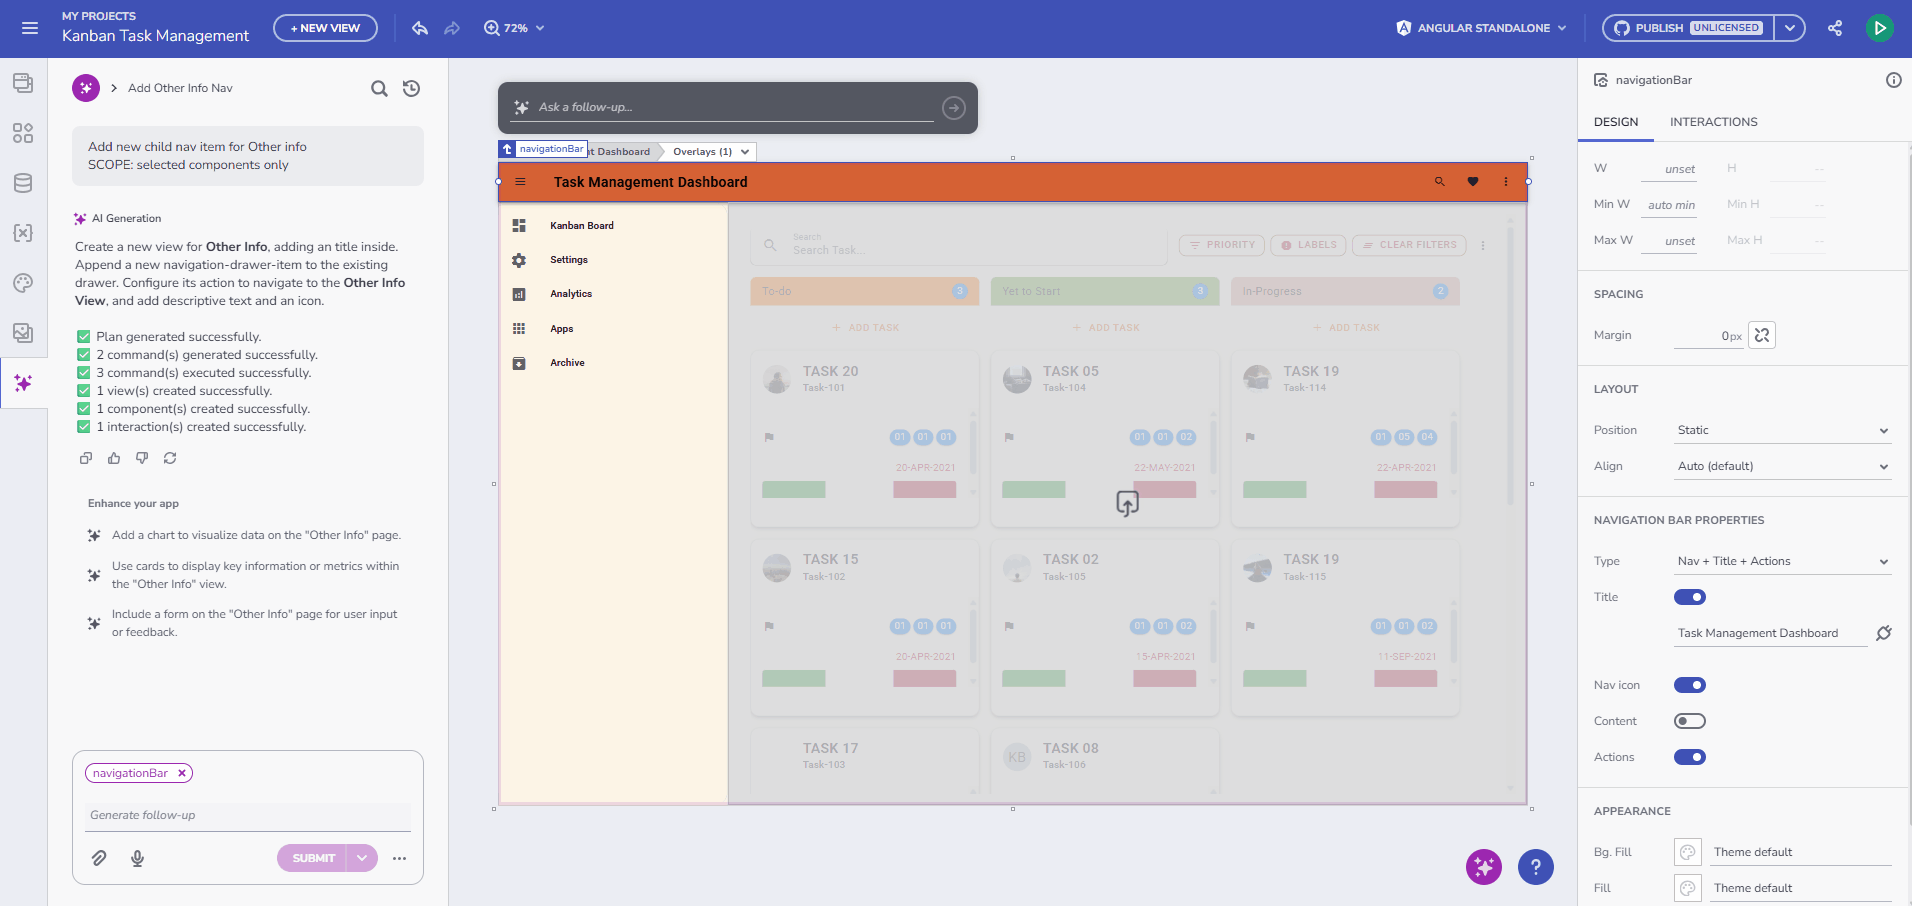Switch to the INTERACTIONS tab

[x=1713, y=122]
